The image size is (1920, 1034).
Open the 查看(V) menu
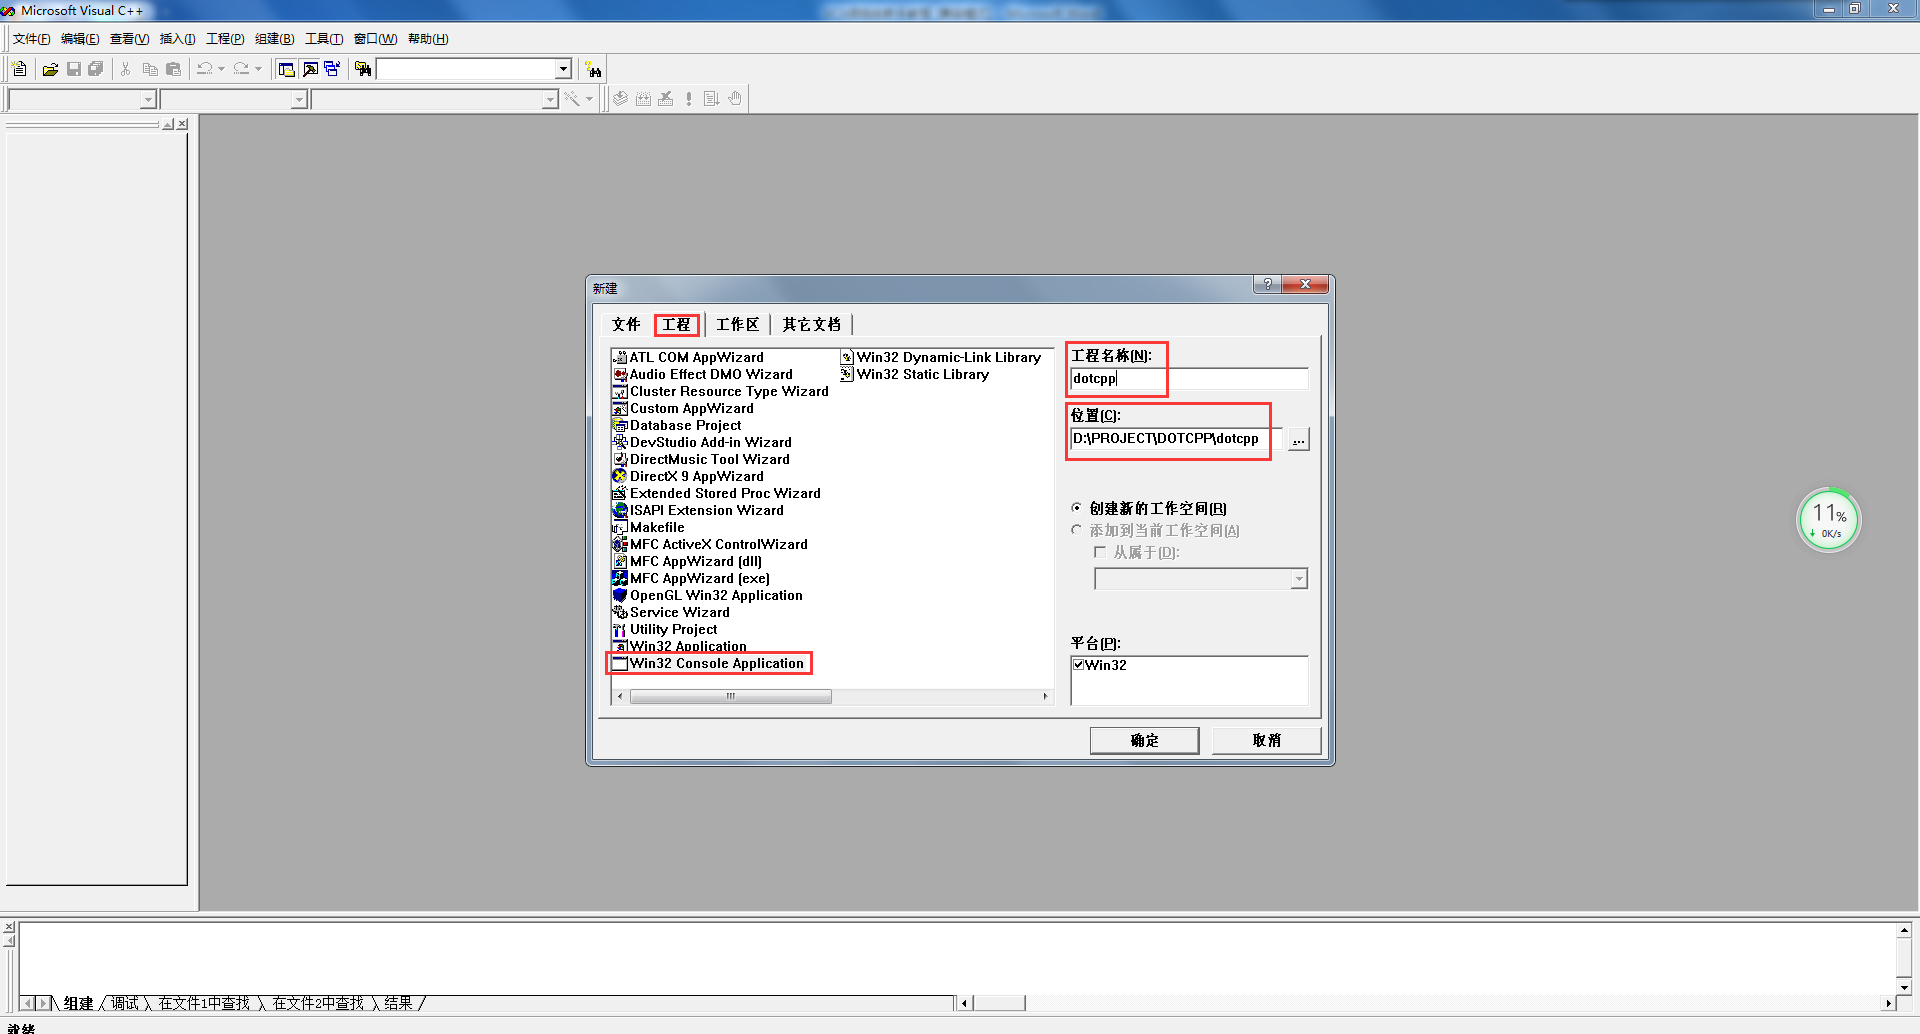pyautogui.click(x=129, y=39)
